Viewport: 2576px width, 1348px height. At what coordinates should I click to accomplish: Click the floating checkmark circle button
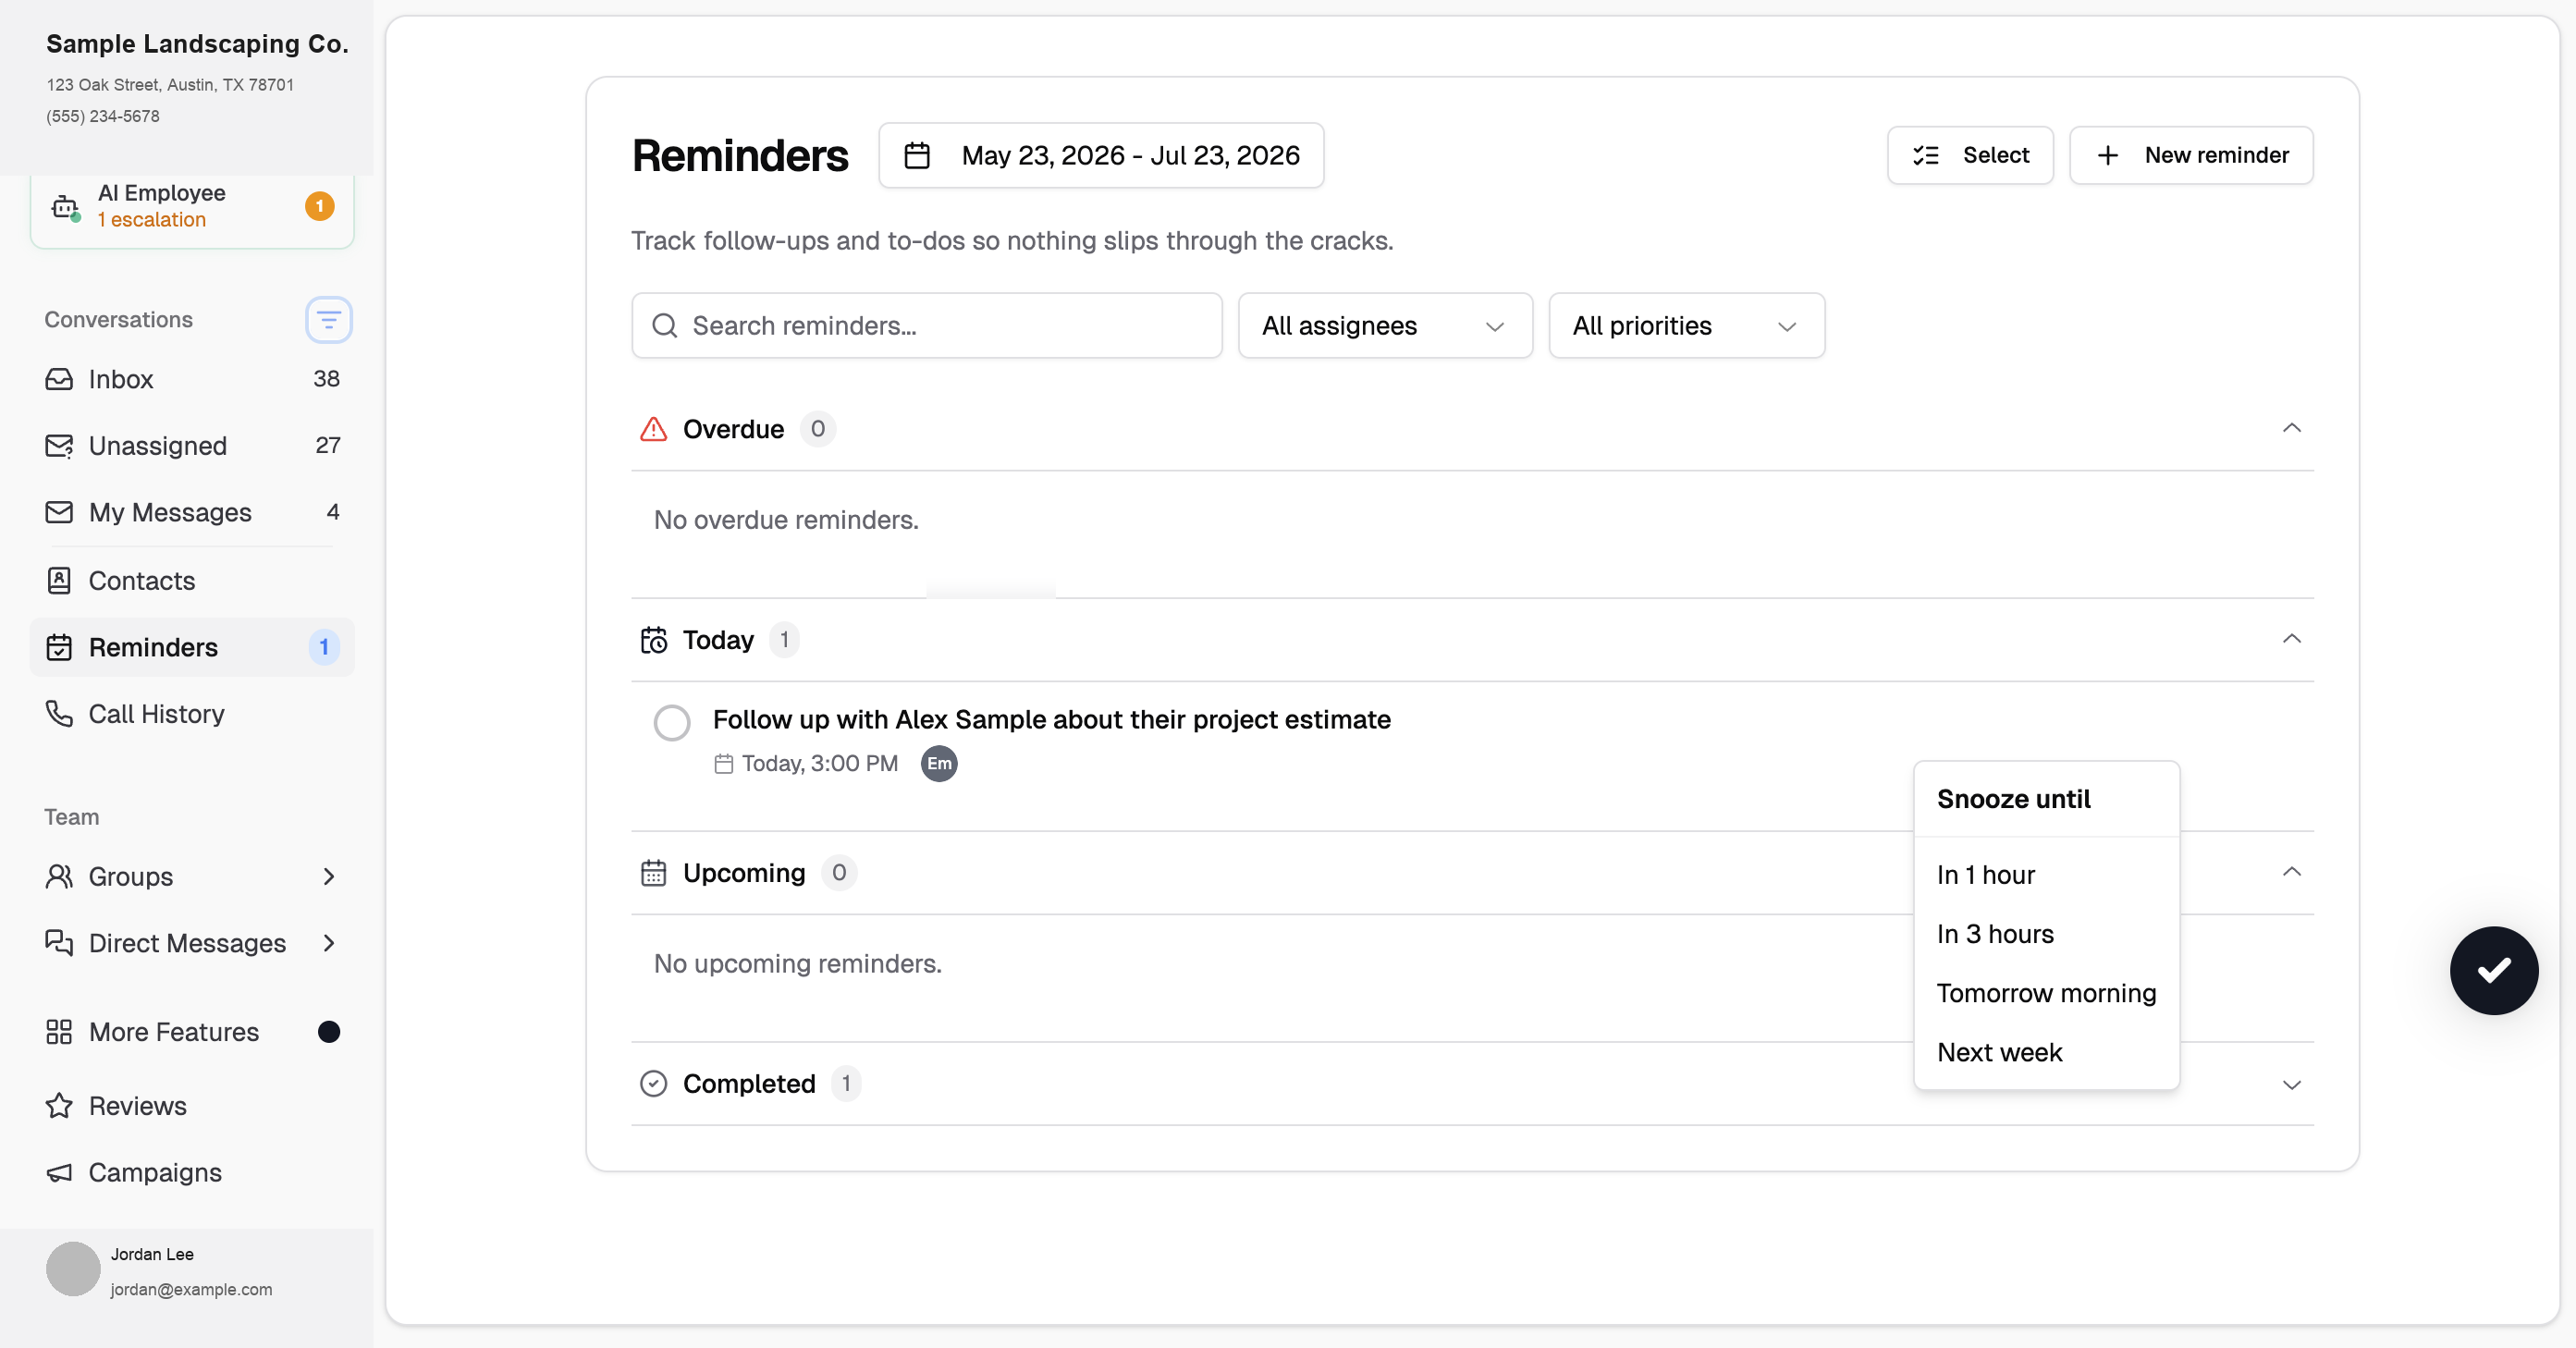click(x=2493, y=970)
